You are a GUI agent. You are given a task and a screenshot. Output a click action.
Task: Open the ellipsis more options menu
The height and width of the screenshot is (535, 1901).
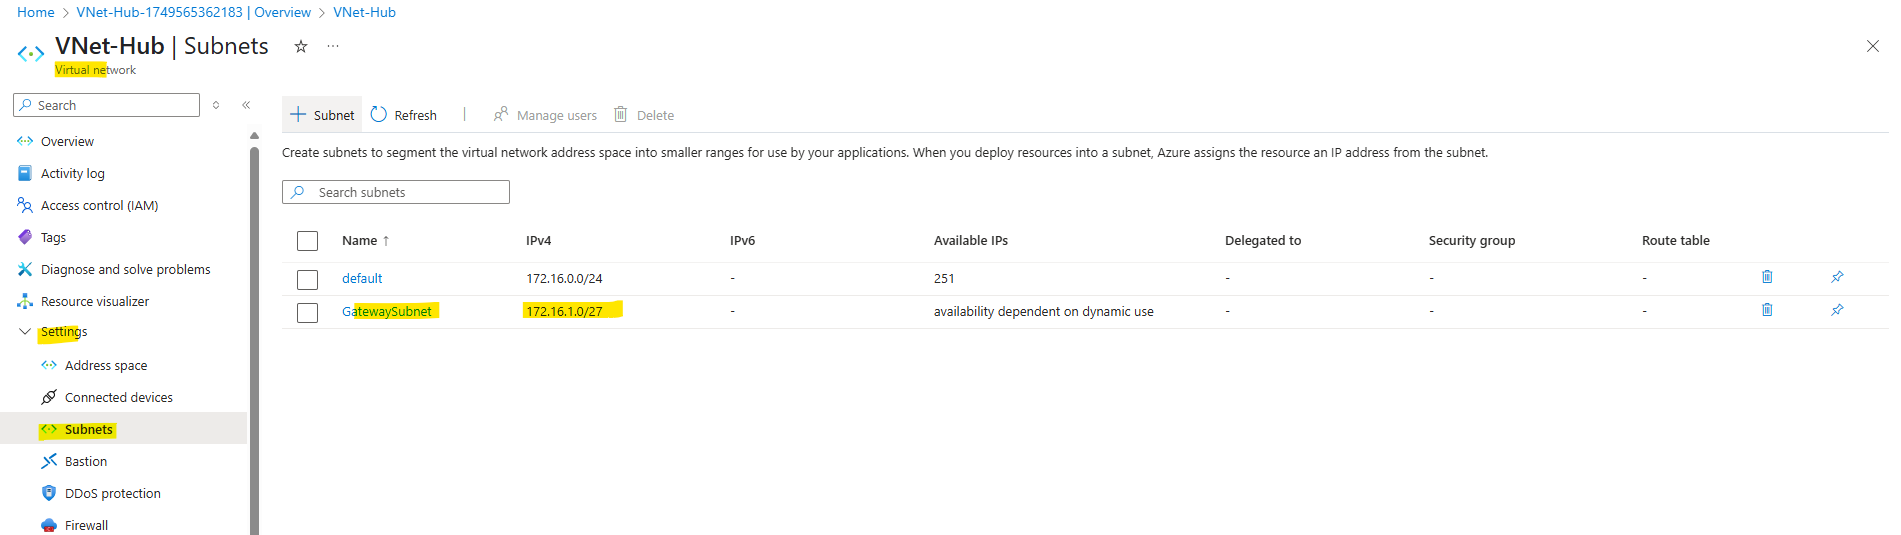coord(333,46)
